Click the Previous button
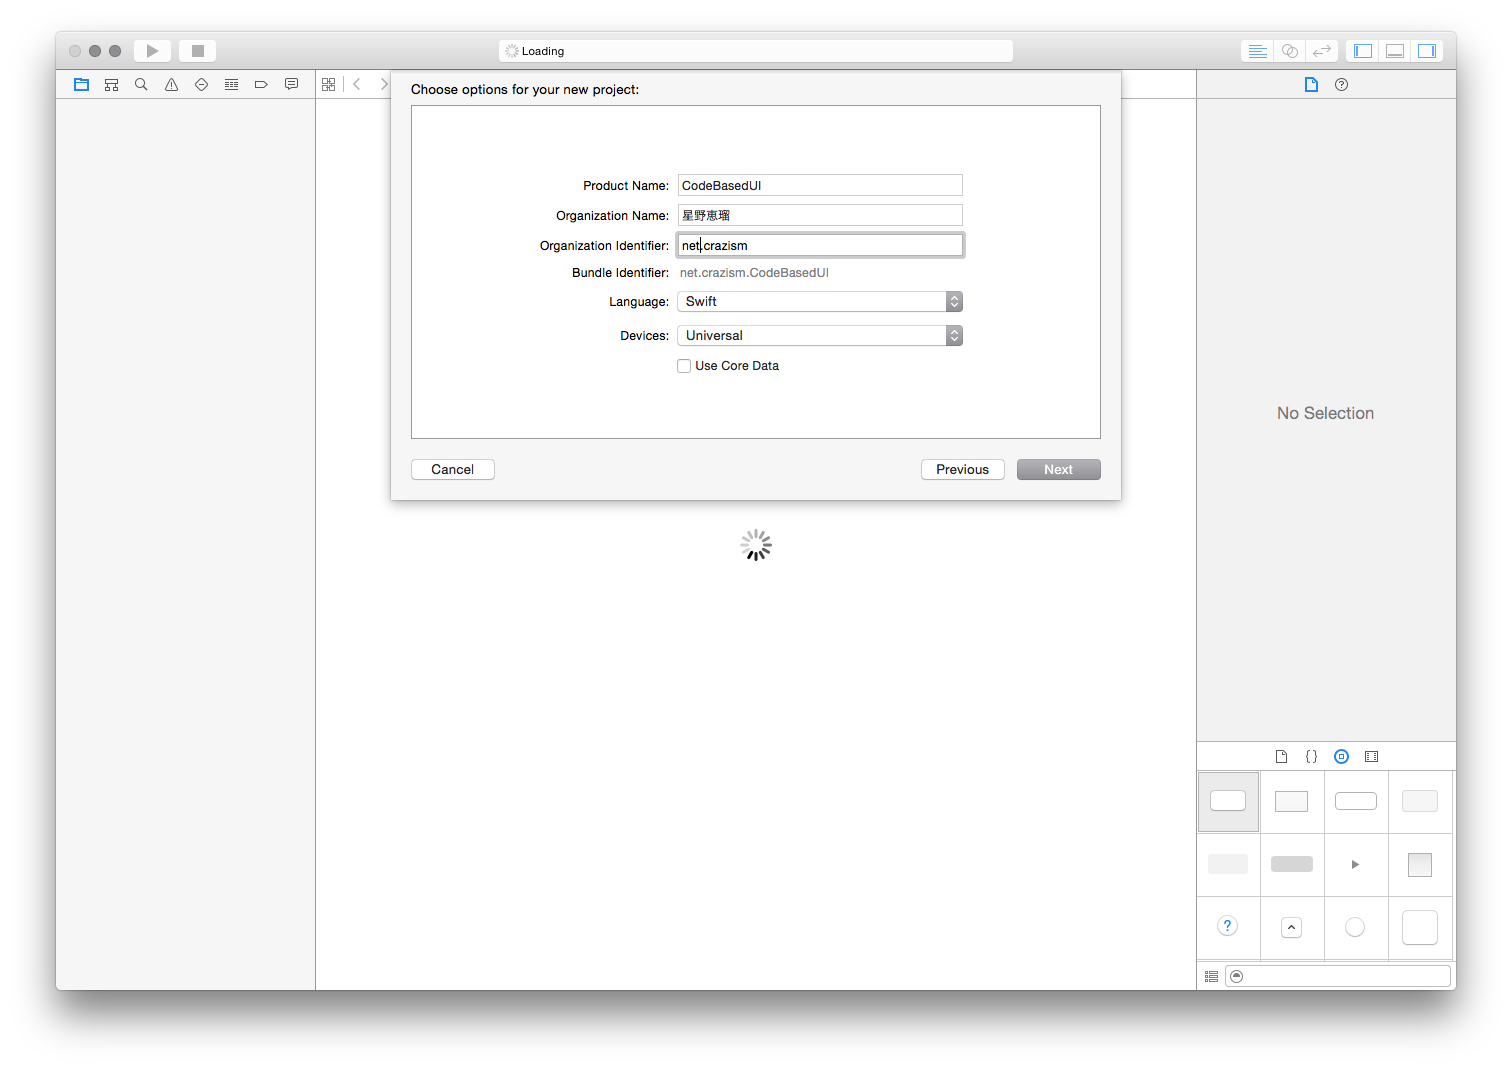This screenshot has width=1512, height=1070. [x=963, y=469]
